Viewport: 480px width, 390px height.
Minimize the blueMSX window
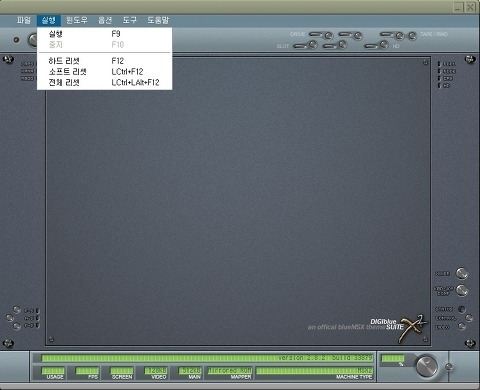coord(459,7)
